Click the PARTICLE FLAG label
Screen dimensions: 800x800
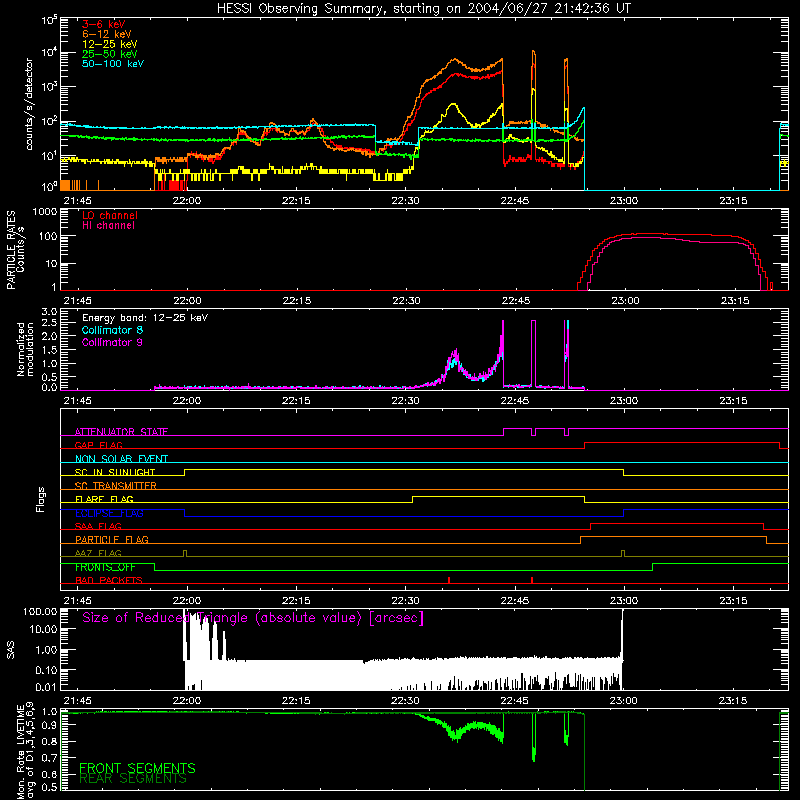(112, 540)
